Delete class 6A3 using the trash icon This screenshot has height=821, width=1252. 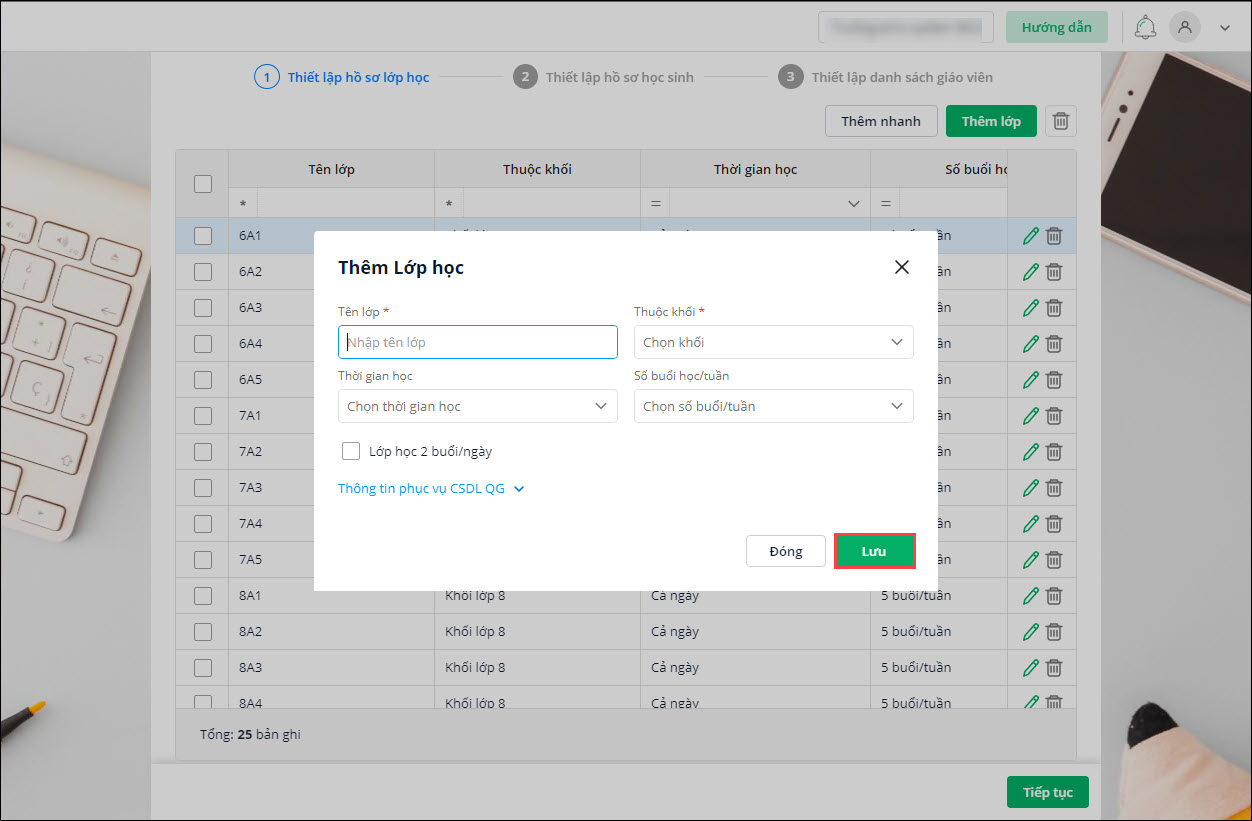[1054, 308]
